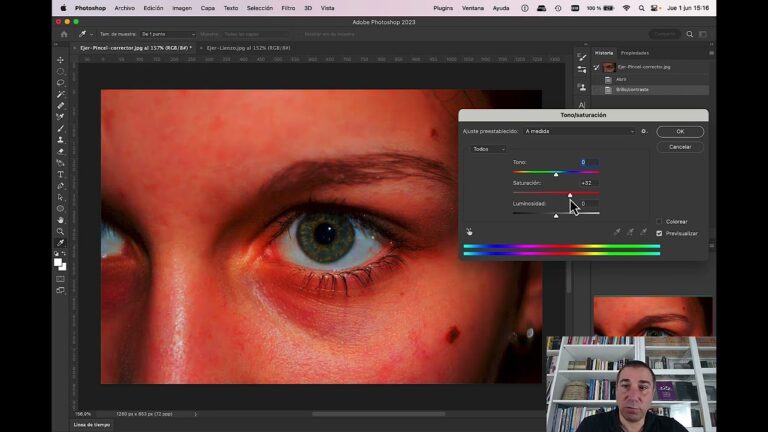Open the Ajuste preestablecido dropdown
Screen dimensions: 768x432
[x=579, y=131]
